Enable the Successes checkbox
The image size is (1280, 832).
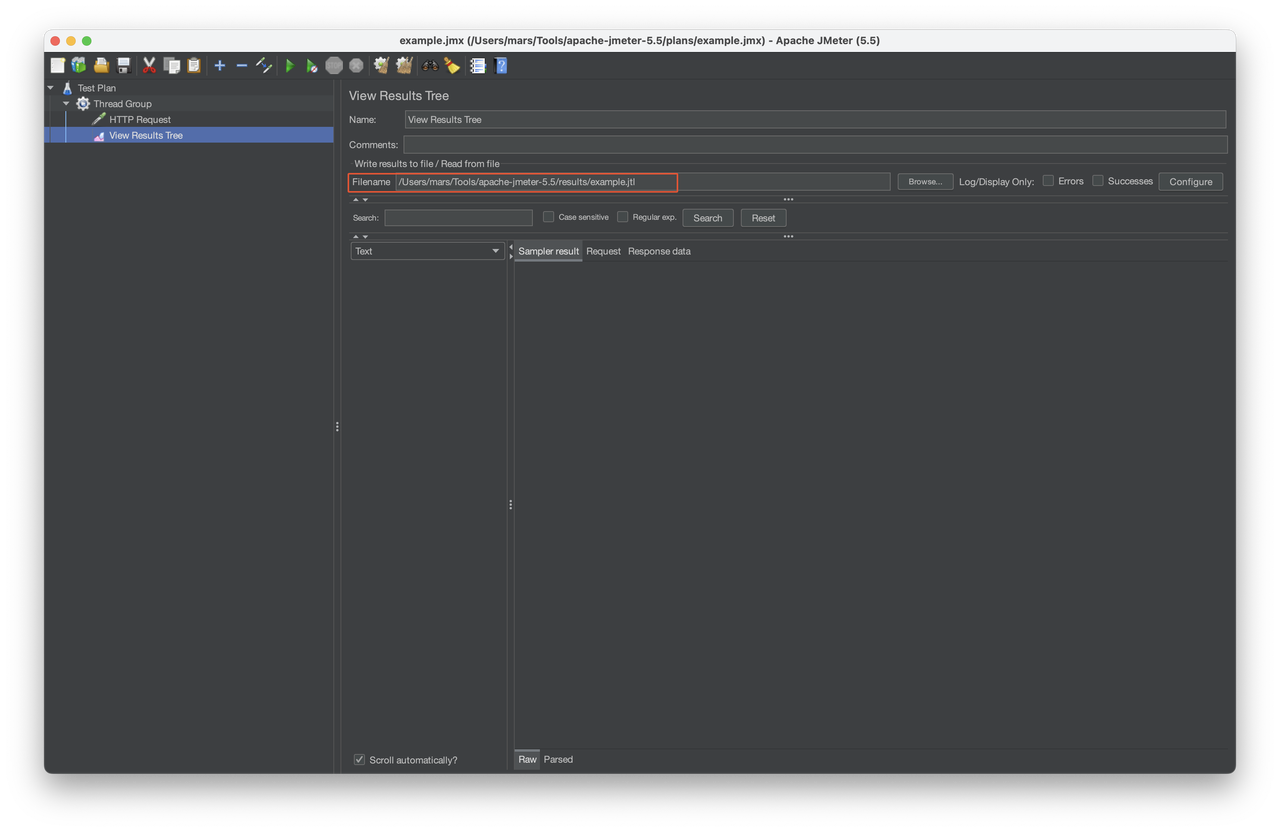click(x=1098, y=181)
